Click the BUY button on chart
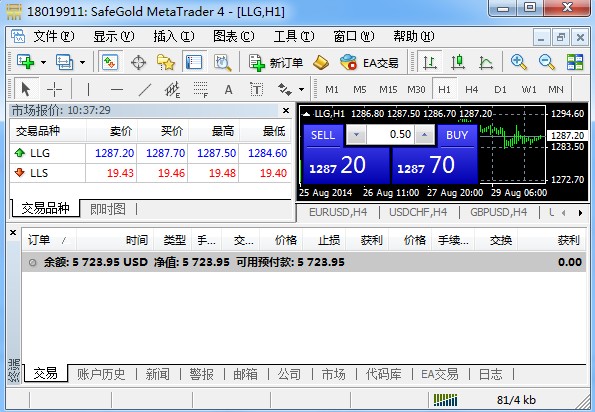This screenshot has width=595, height=412. click(x=457, y=135)
